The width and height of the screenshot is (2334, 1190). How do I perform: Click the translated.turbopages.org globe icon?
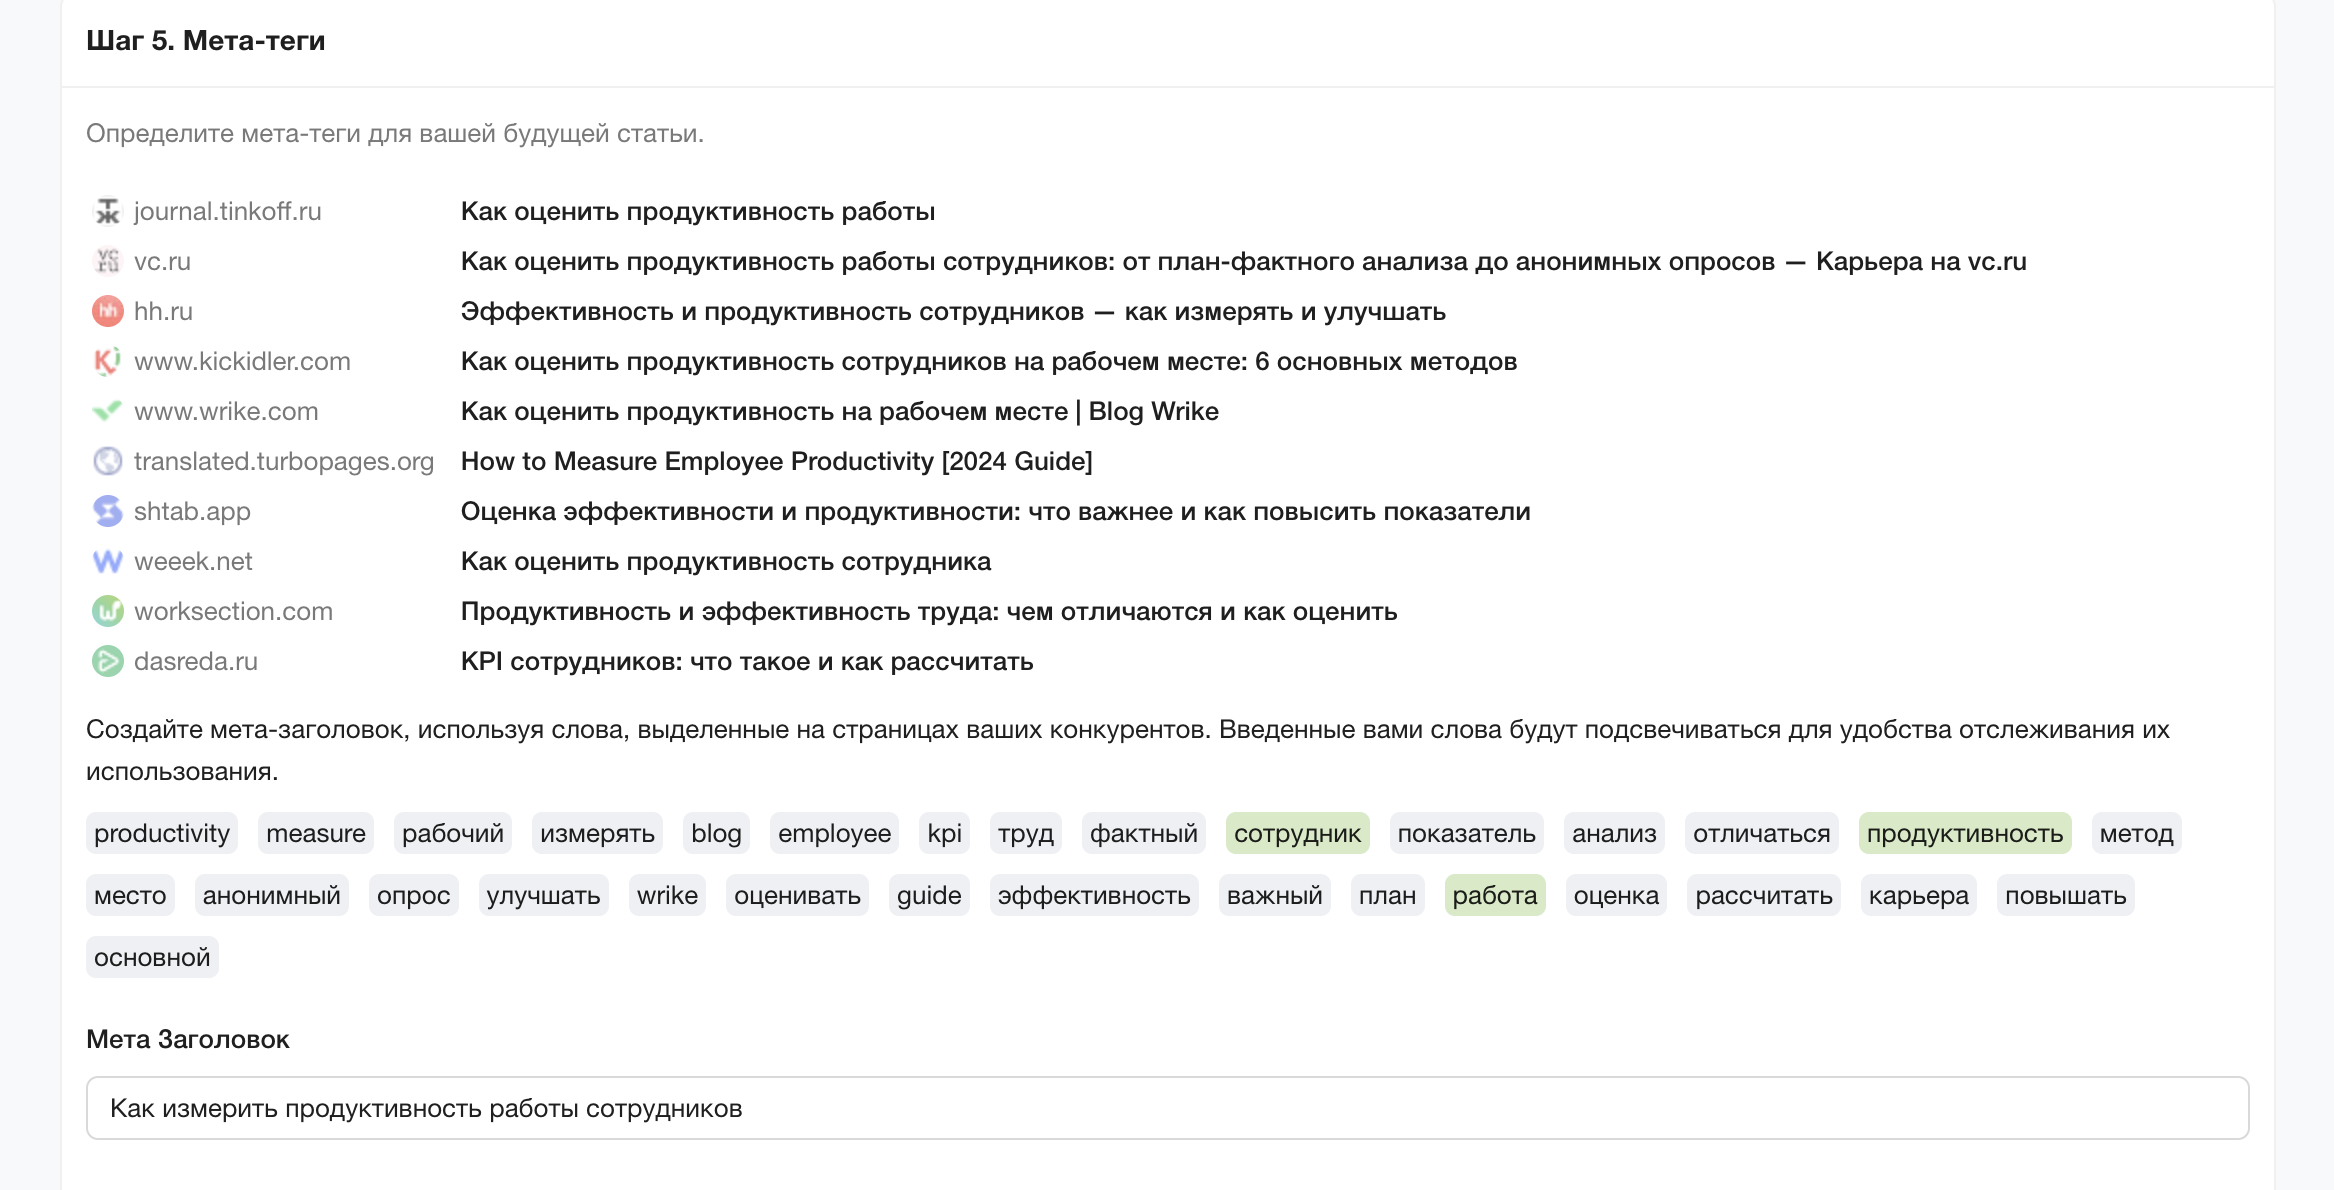107,461
